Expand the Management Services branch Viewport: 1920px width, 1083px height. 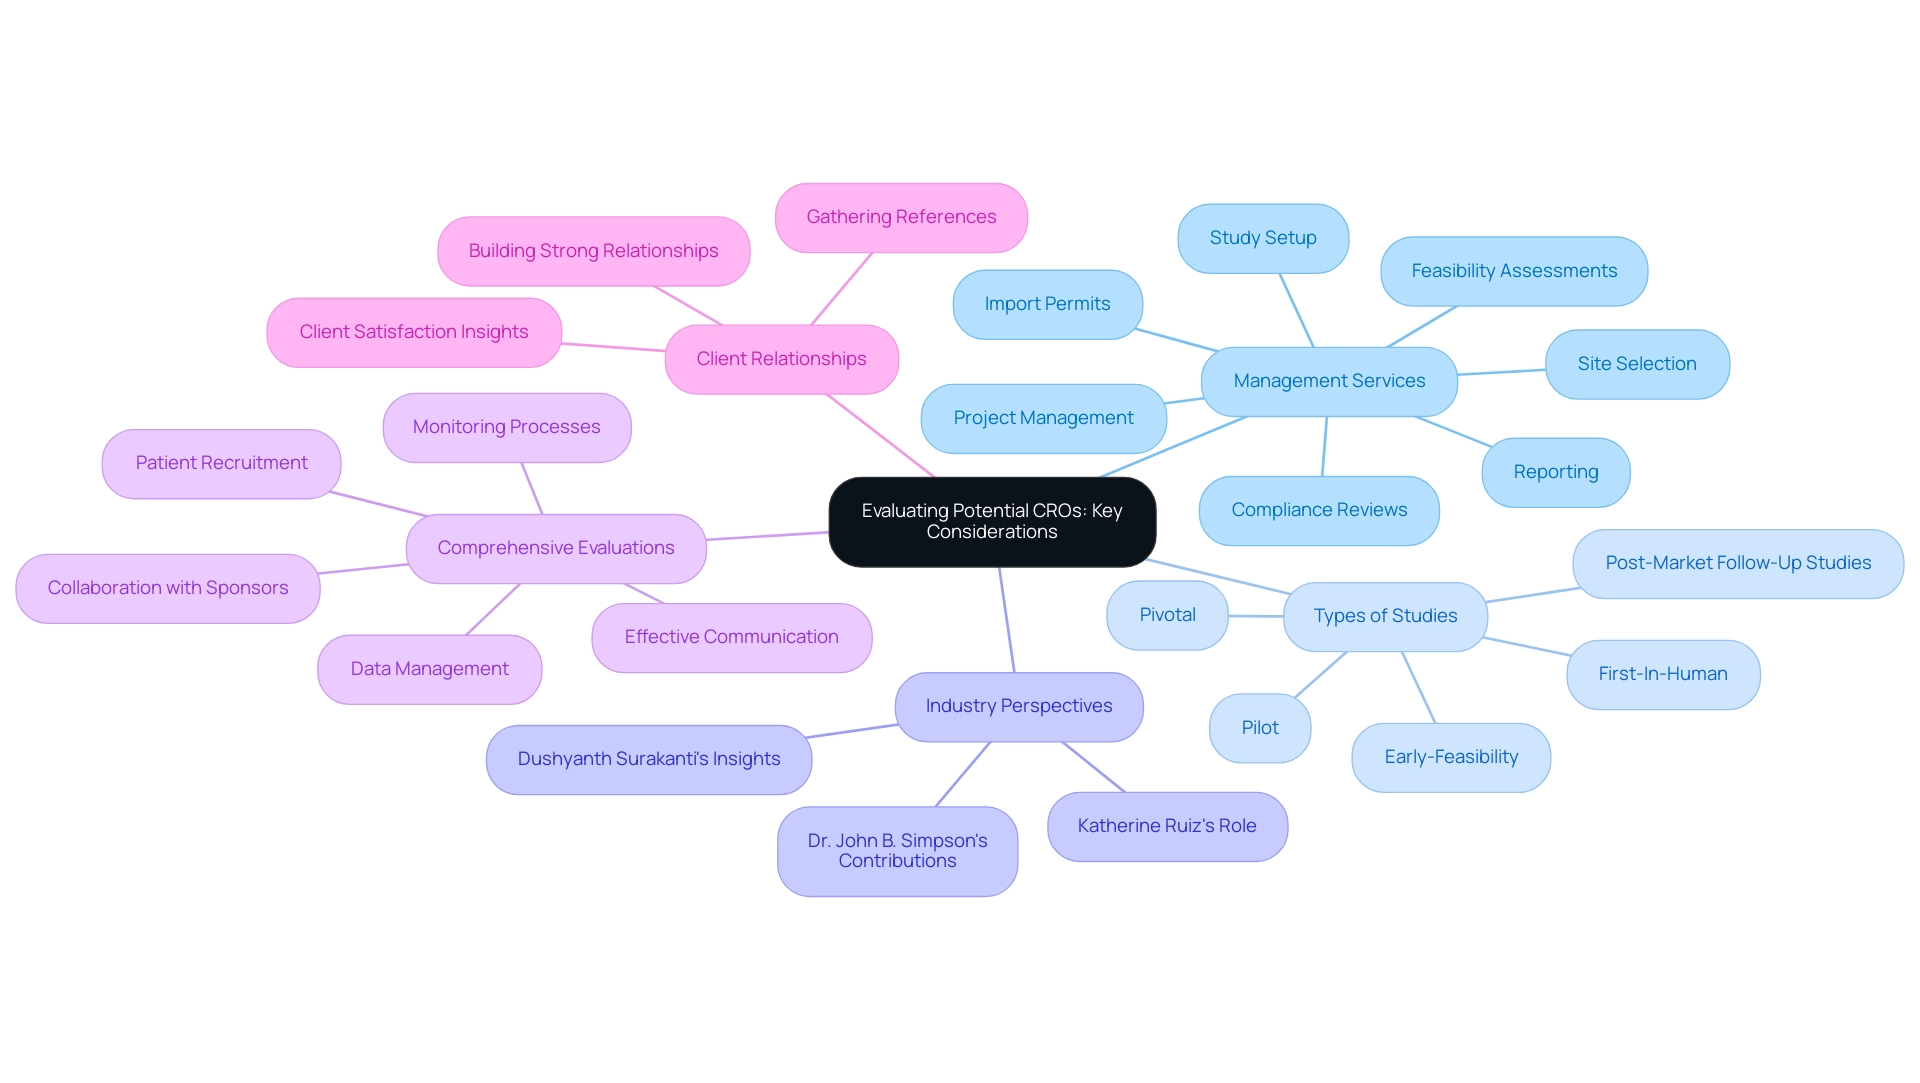1311,383
